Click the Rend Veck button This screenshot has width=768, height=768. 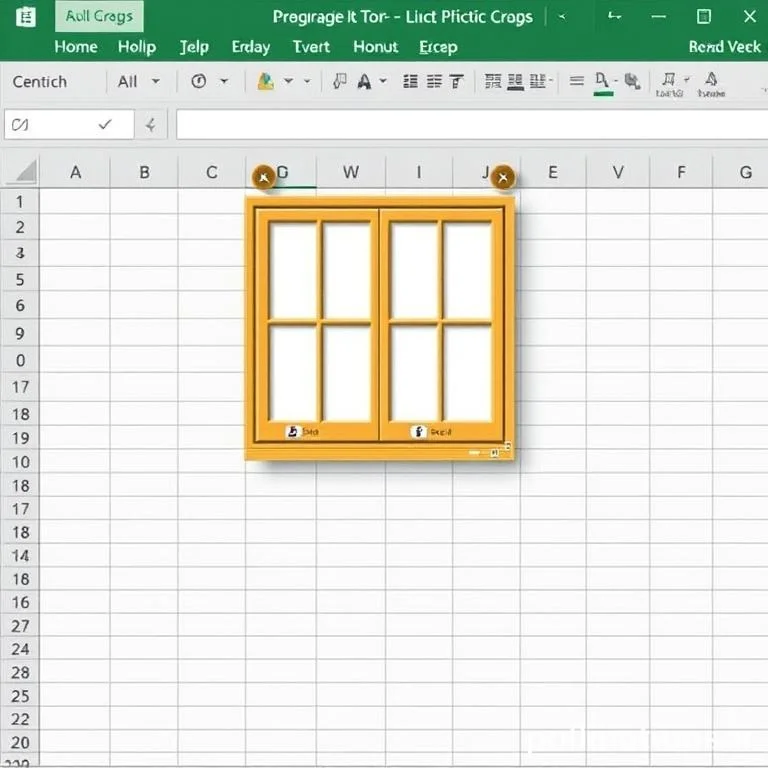point(725,47)
